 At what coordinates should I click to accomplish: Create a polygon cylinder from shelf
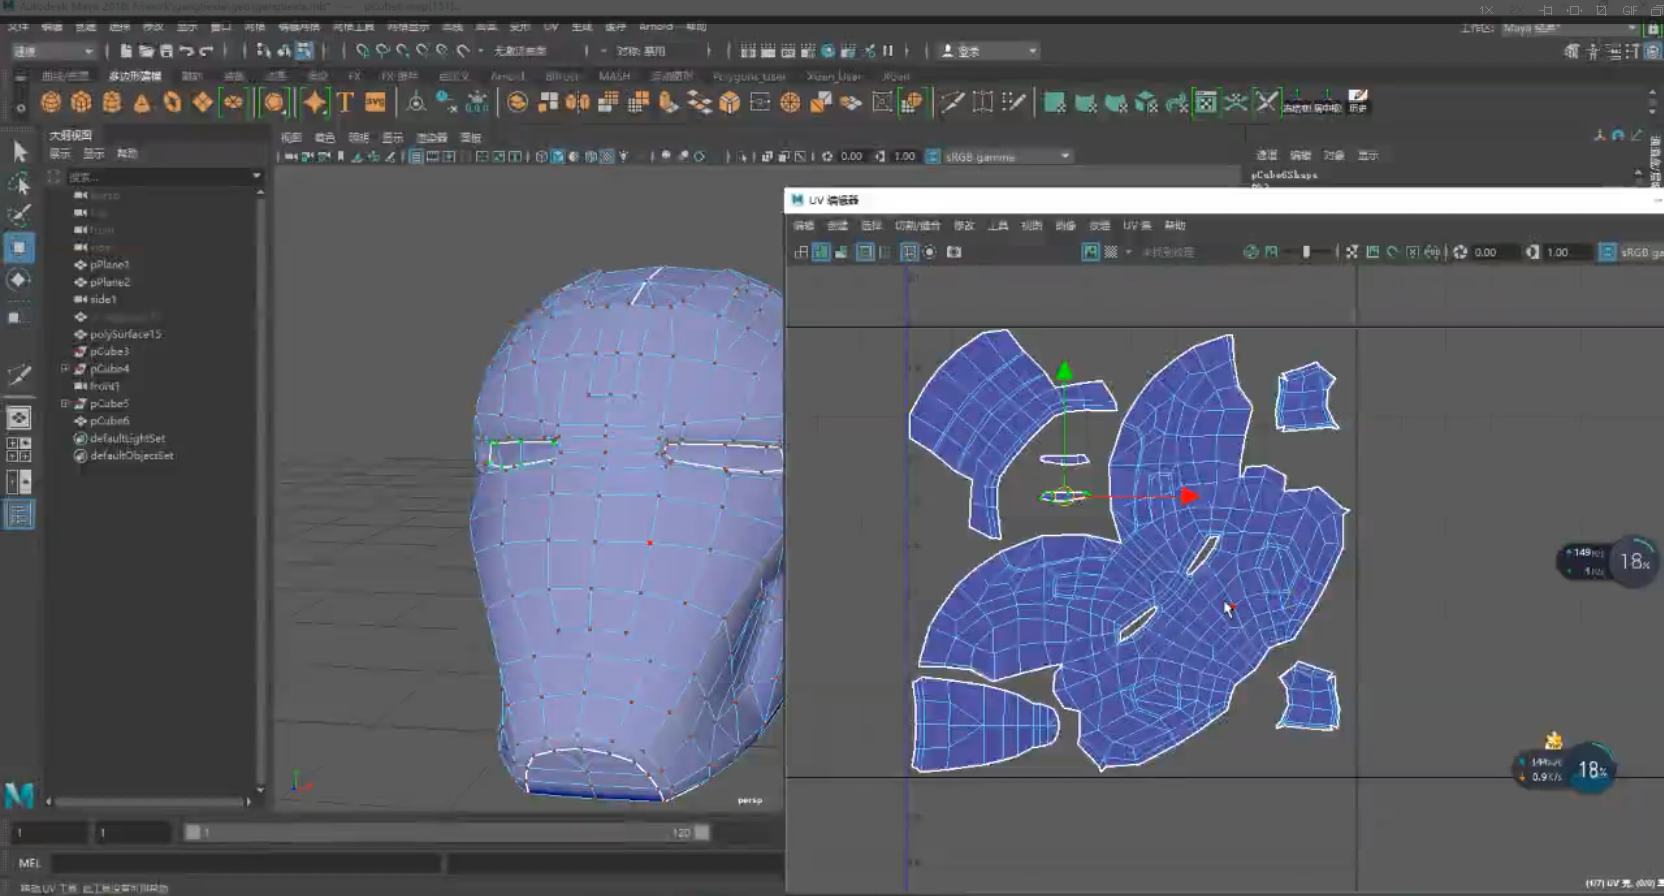point(112,102)
